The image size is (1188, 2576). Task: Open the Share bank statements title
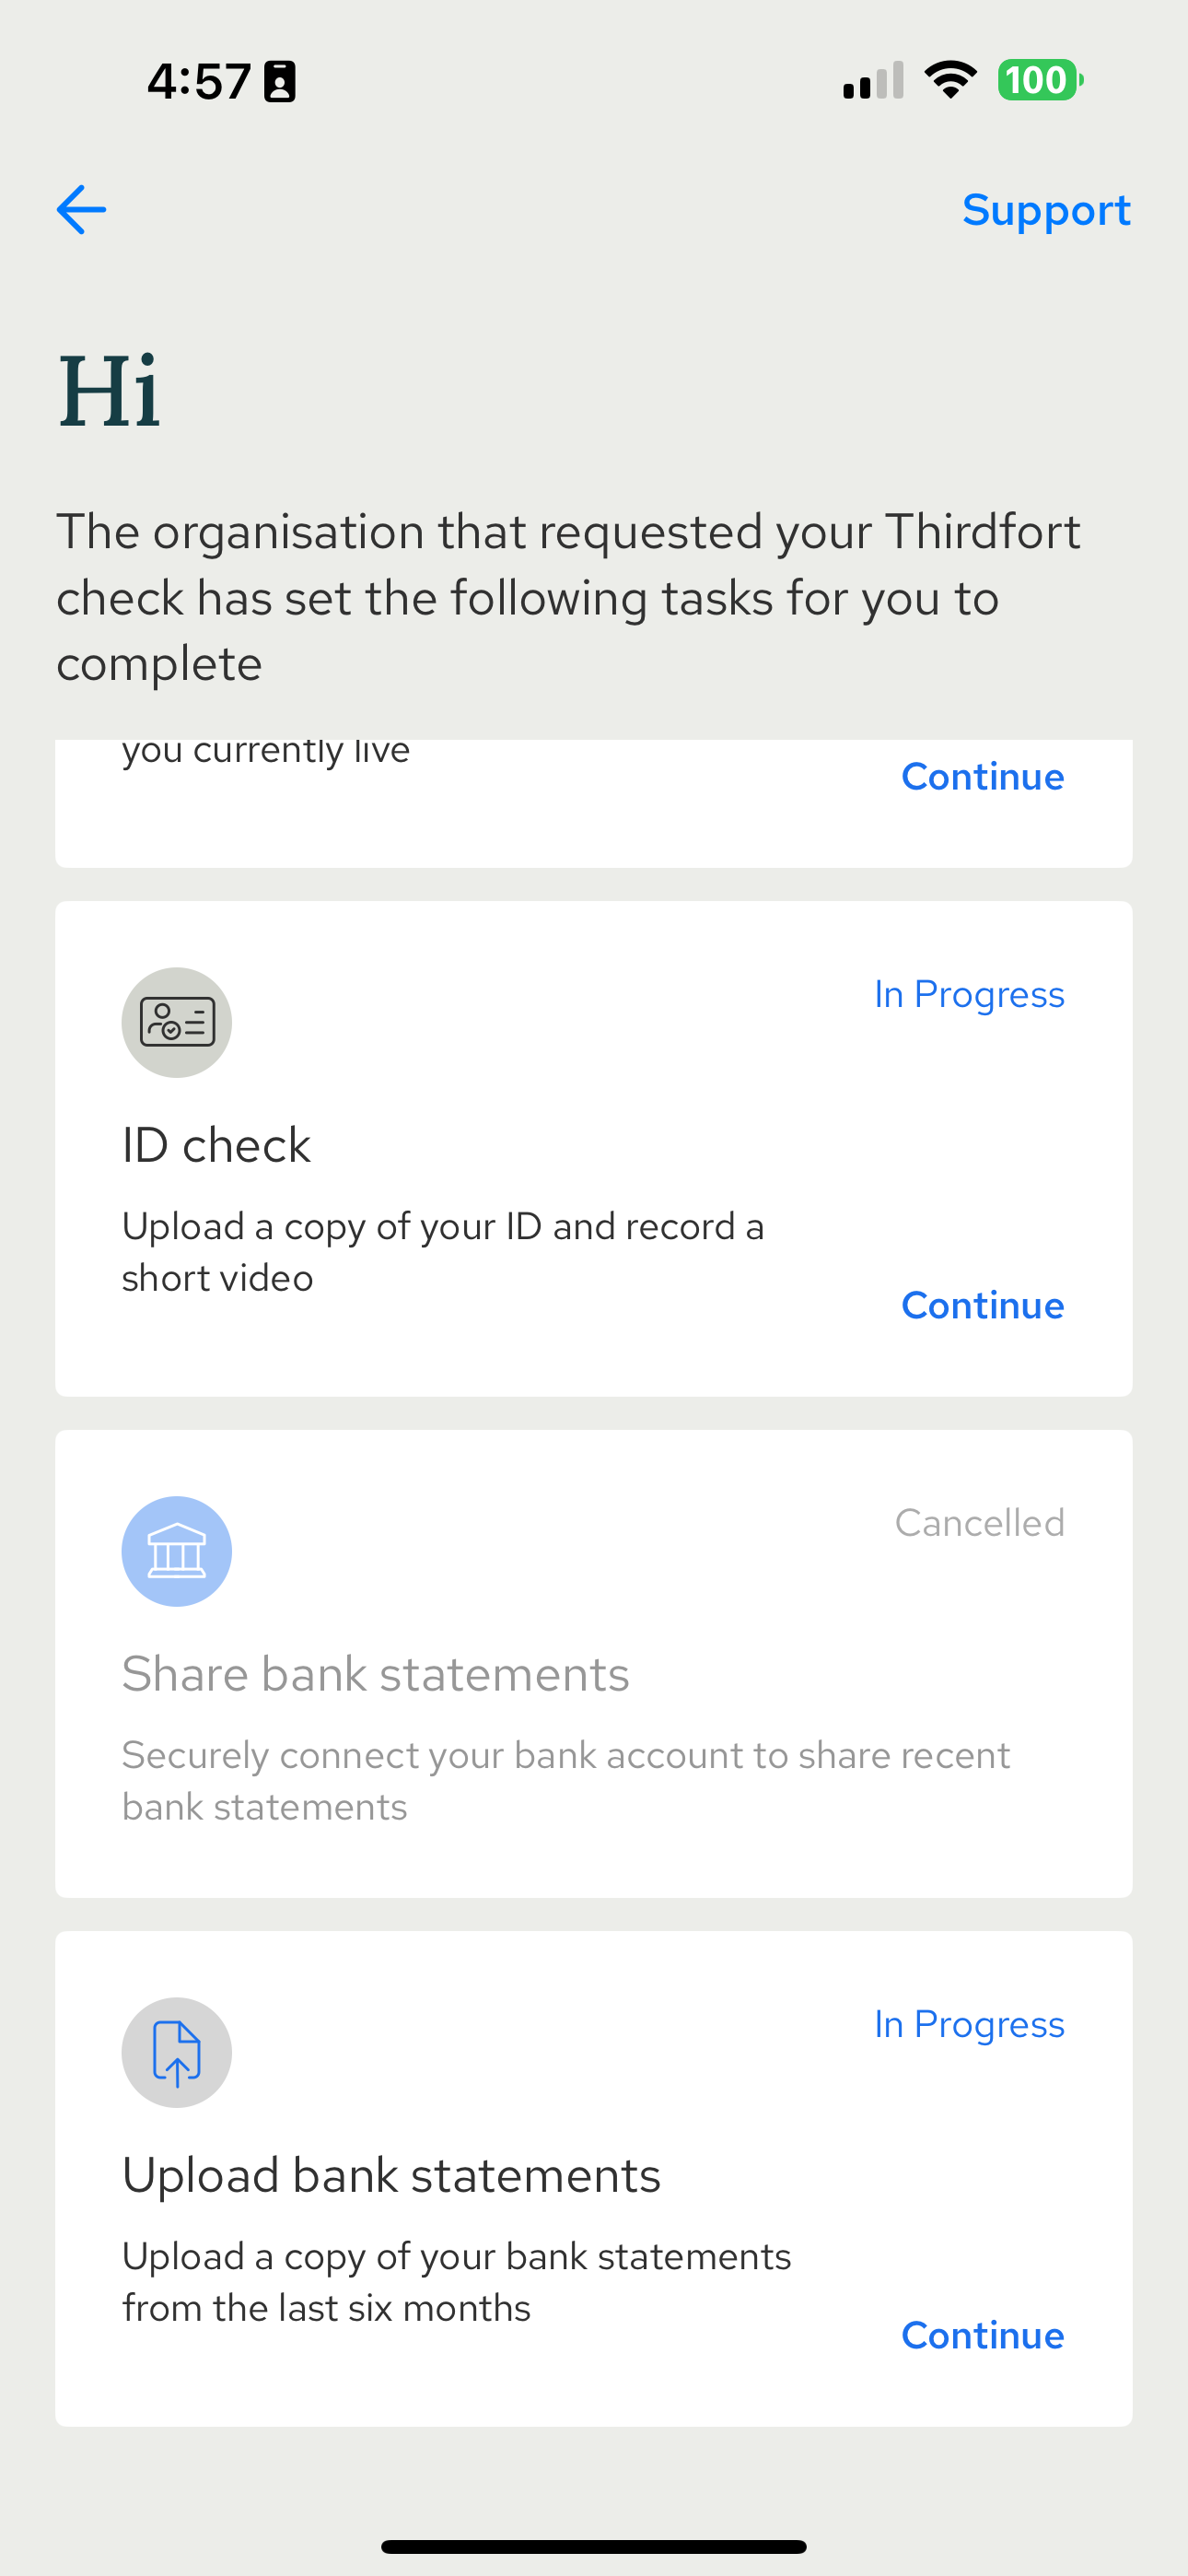click(x=375, y=1674)
